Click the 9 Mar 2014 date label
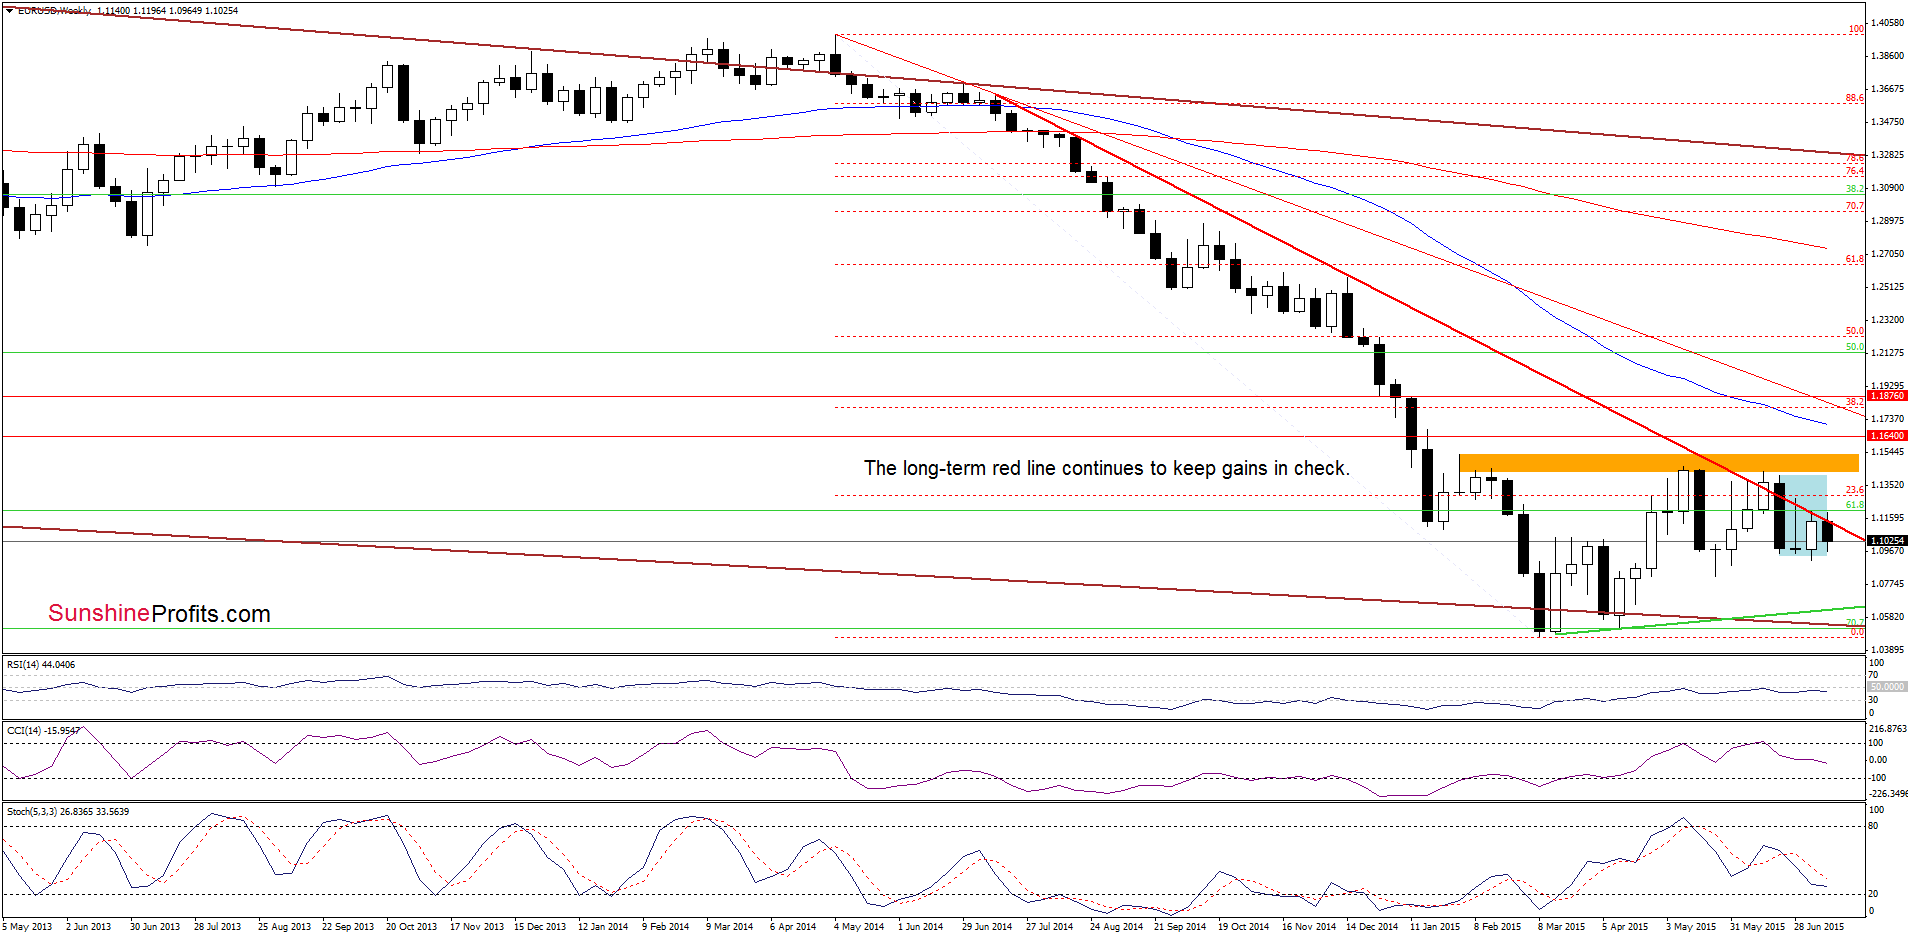1908x935 pixels. click(729, 926)
